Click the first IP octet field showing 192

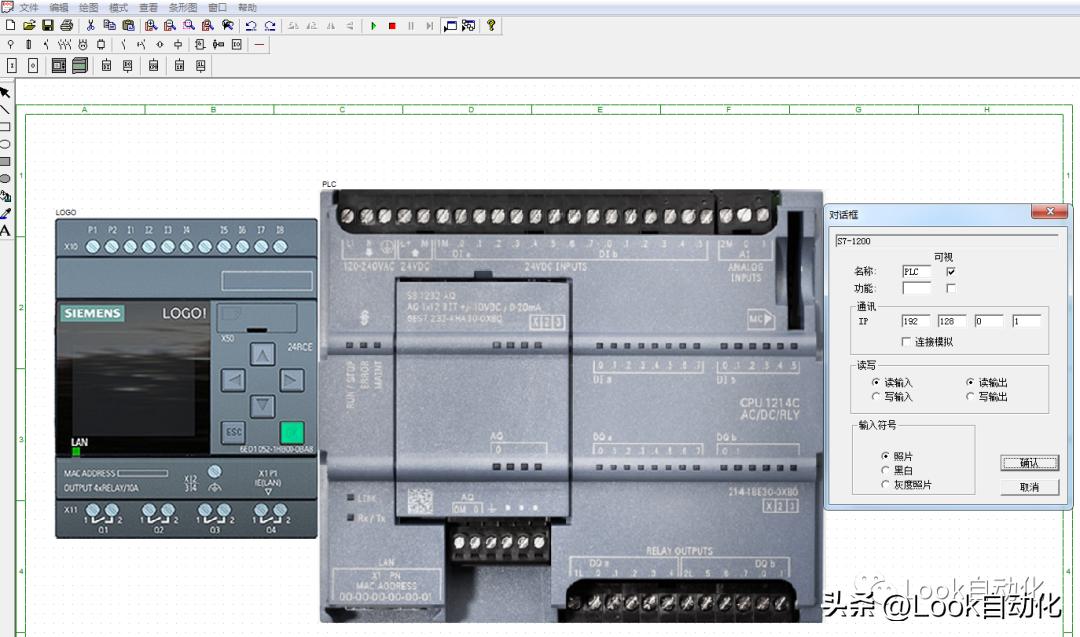917,320
